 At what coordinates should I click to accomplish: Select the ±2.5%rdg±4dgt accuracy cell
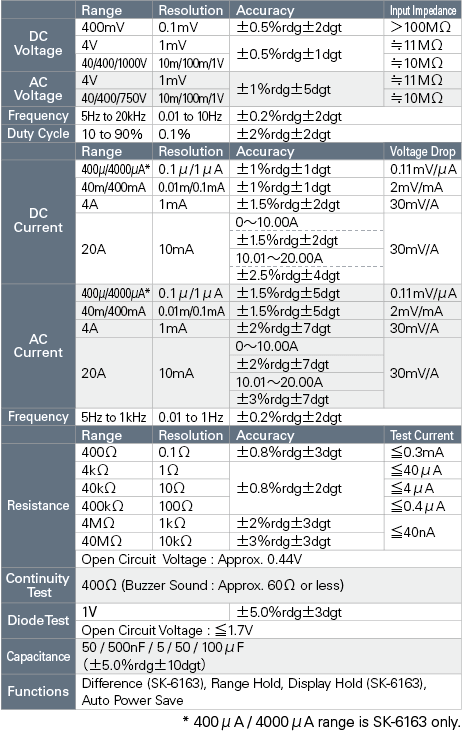[288, 275]
